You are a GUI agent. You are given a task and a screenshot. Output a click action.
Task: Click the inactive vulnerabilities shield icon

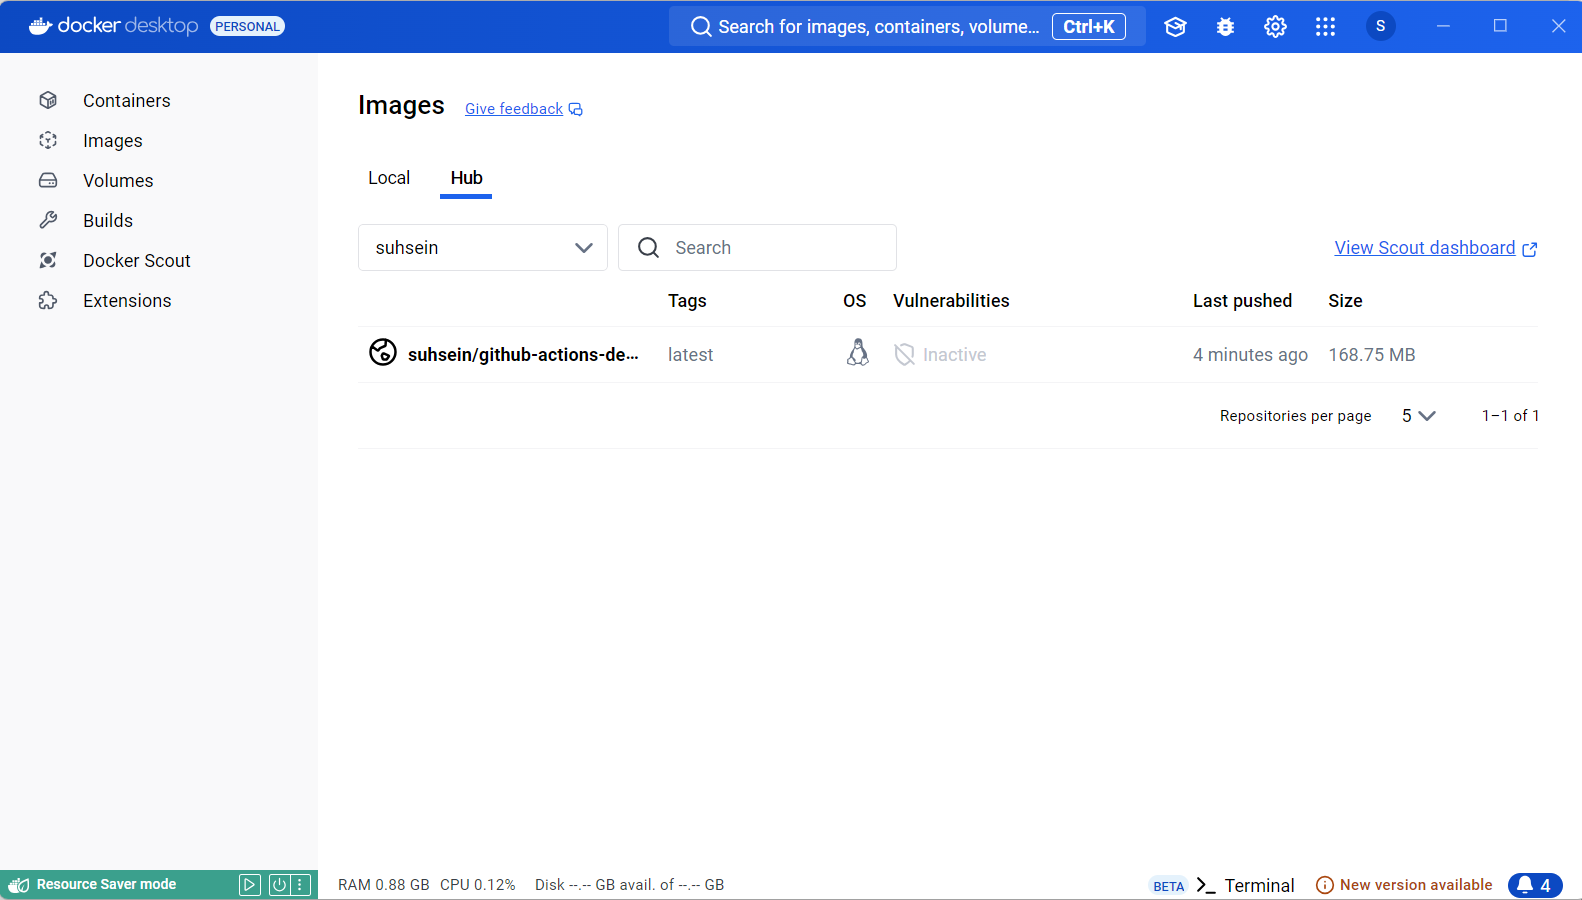[x=904, y=354]
